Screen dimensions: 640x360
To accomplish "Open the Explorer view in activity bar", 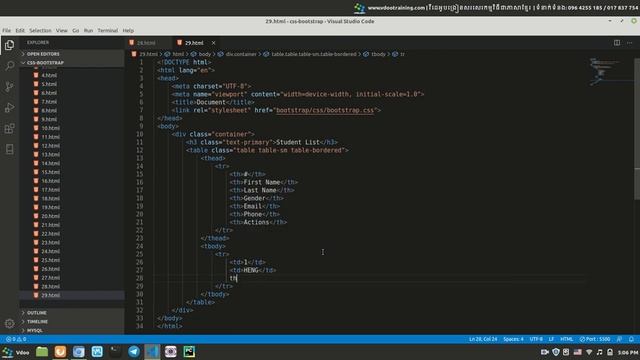I will point(9,45).
